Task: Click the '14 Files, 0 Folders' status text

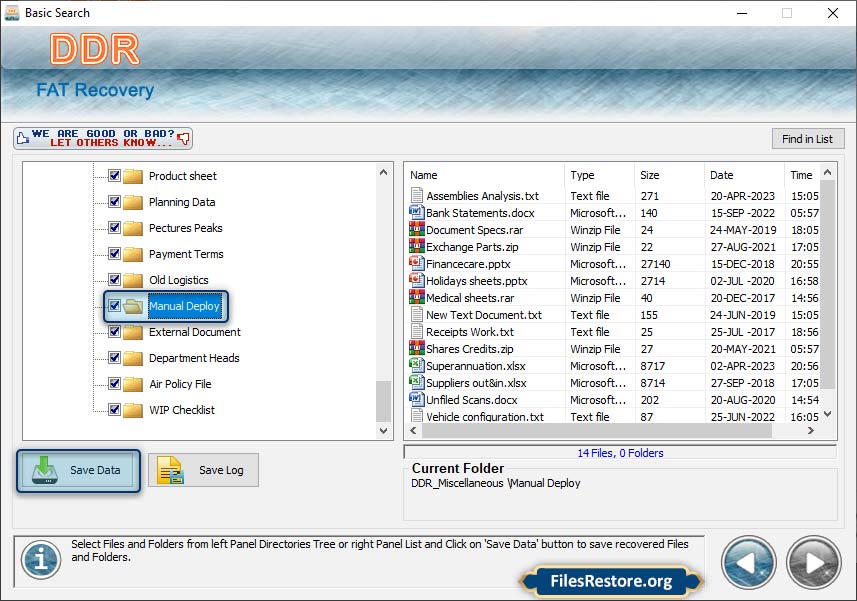Action: click(x=620, y=453)
